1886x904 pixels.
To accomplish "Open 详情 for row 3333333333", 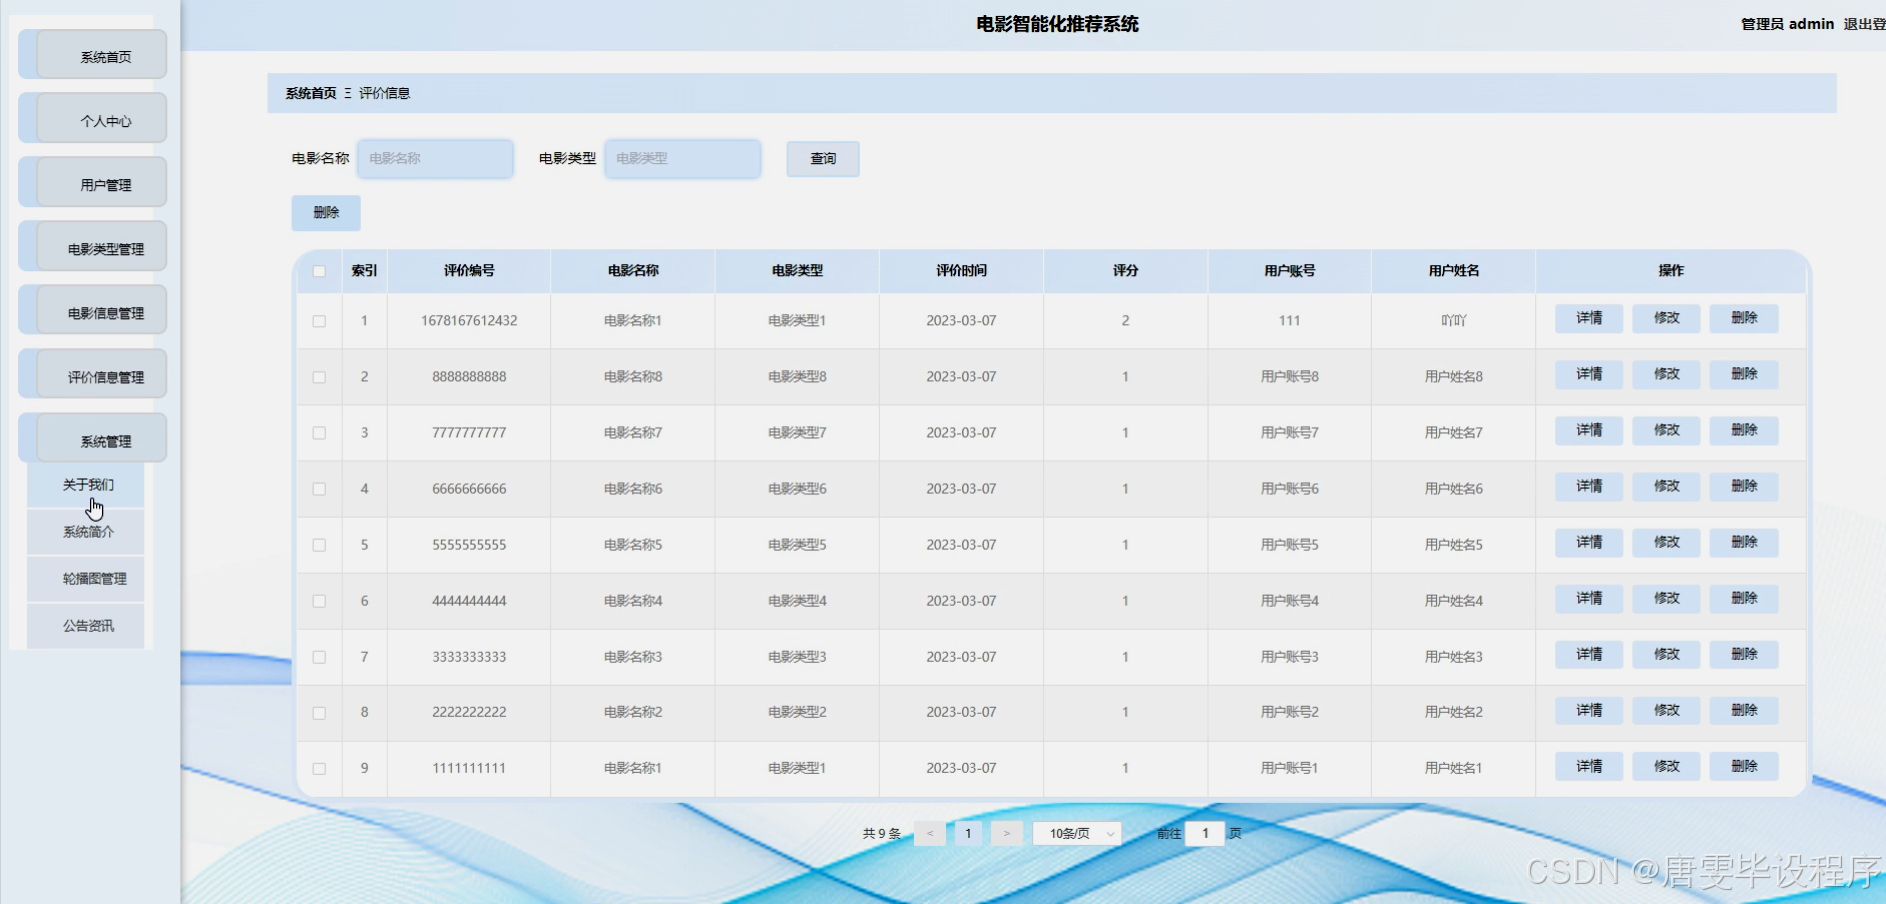I will coord(1589,654).
